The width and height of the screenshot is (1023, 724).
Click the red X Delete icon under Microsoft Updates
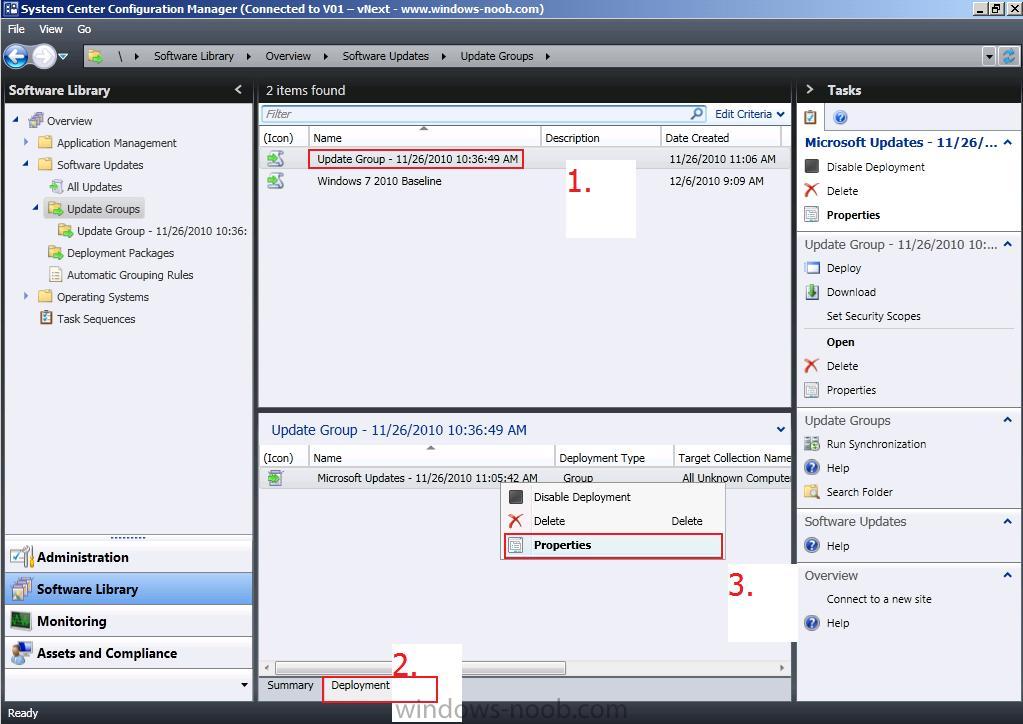click(812, 190)
